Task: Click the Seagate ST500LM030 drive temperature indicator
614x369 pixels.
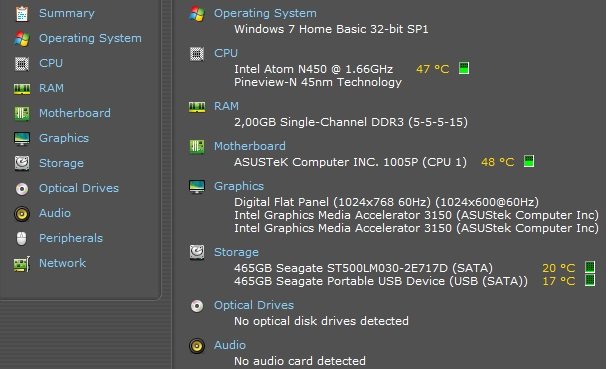Action: click(590, 267)
